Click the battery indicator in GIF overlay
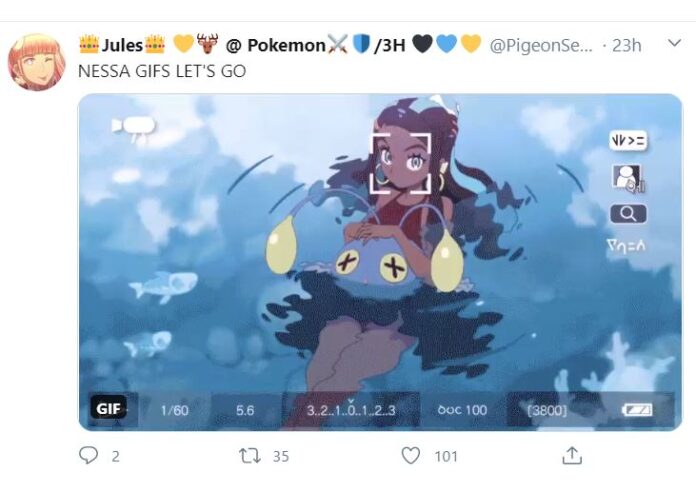 [x=637, y=409]
